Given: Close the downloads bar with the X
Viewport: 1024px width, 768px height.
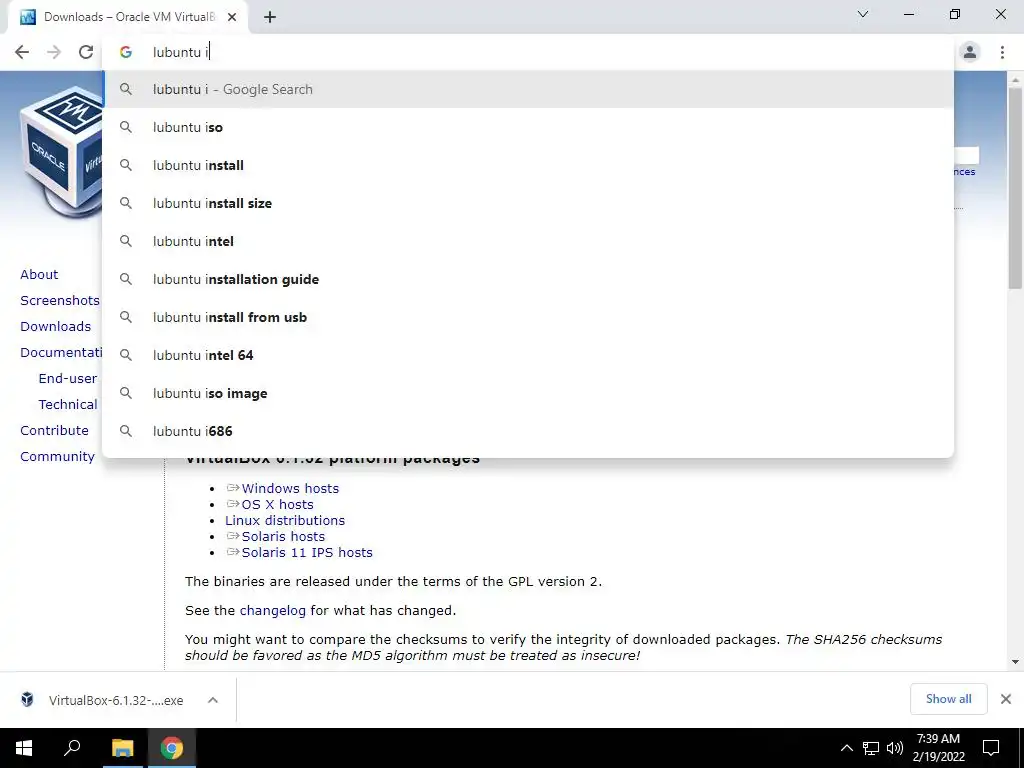Looking at the screenshot, I should point(1006,699).
